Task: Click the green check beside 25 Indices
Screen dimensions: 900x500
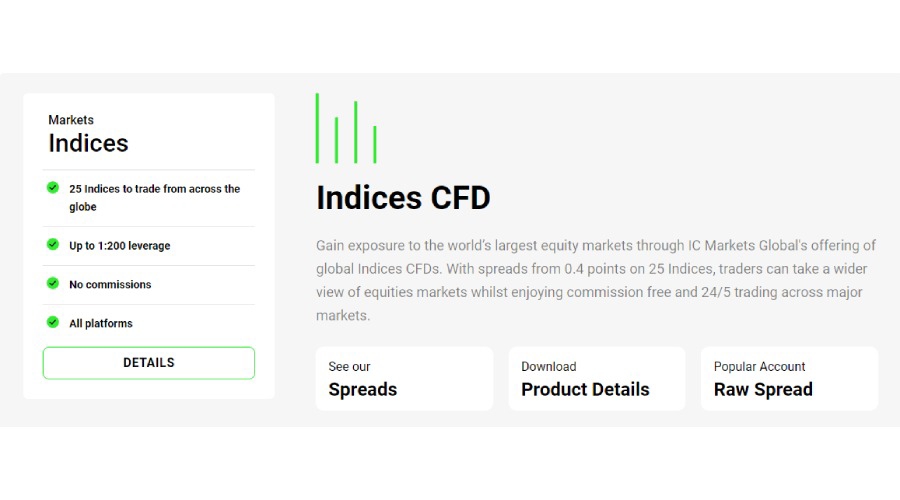Action: [x=53, y=187]
